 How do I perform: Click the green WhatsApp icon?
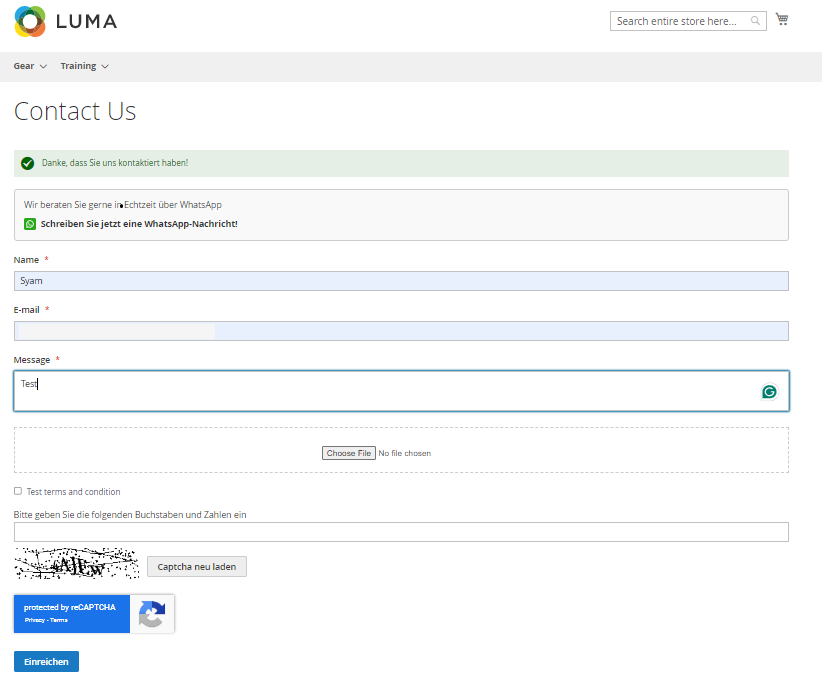[30, 224]
